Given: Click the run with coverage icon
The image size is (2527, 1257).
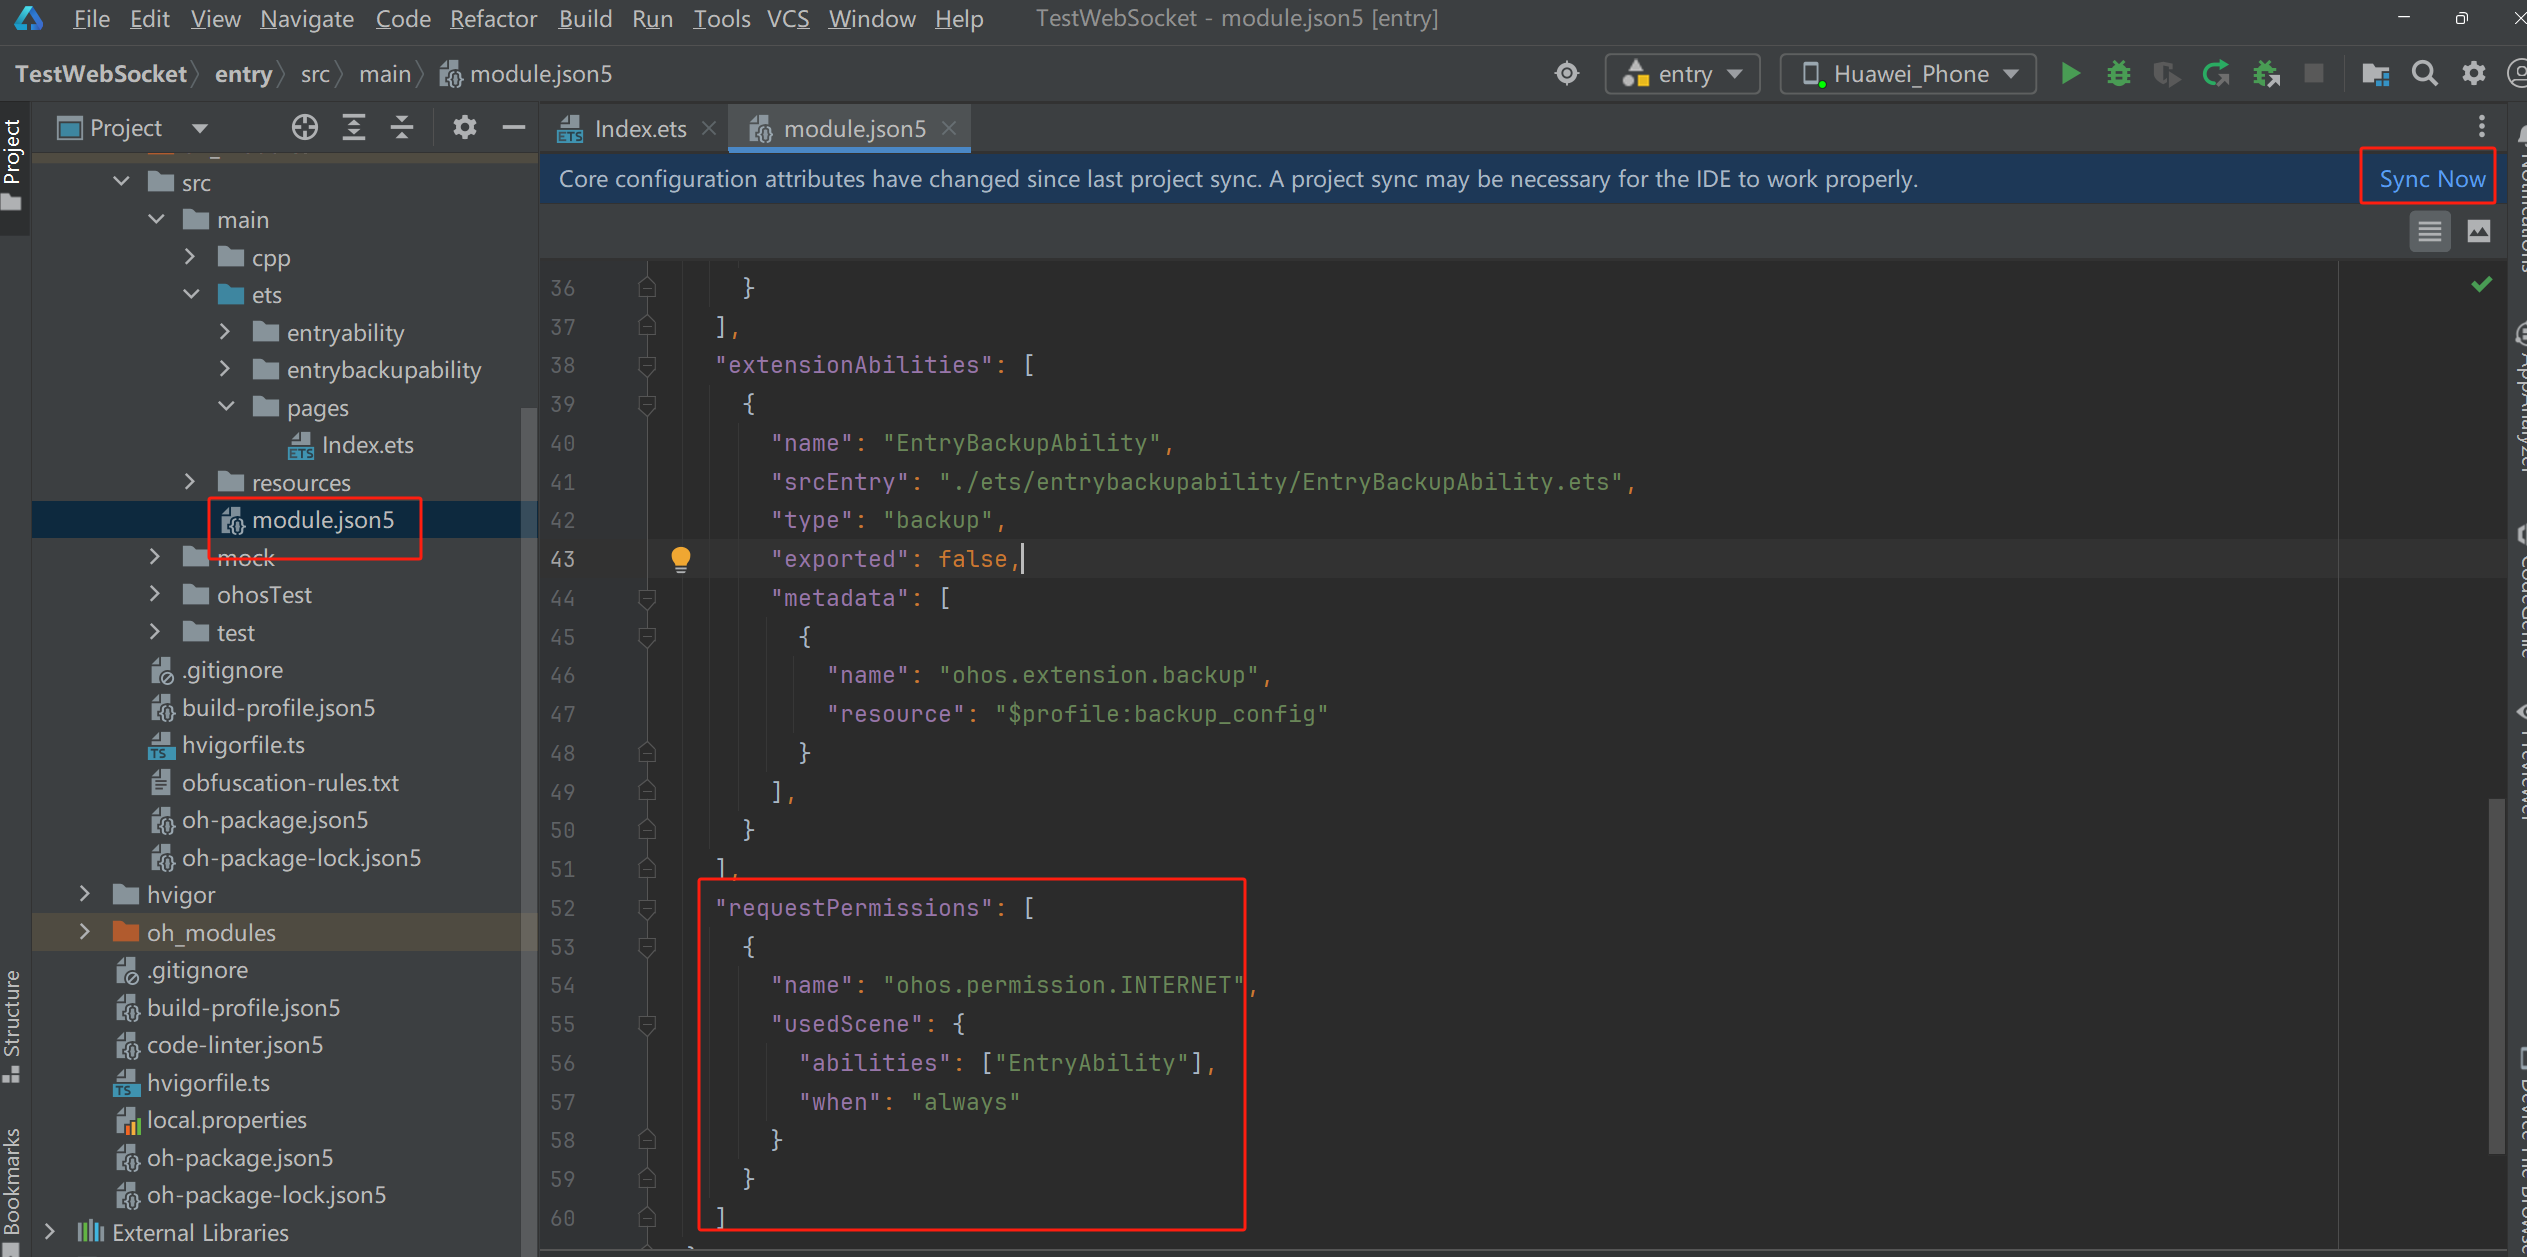Looking at the screenshot, I should pyautogui.click(x=2166, y=74).
